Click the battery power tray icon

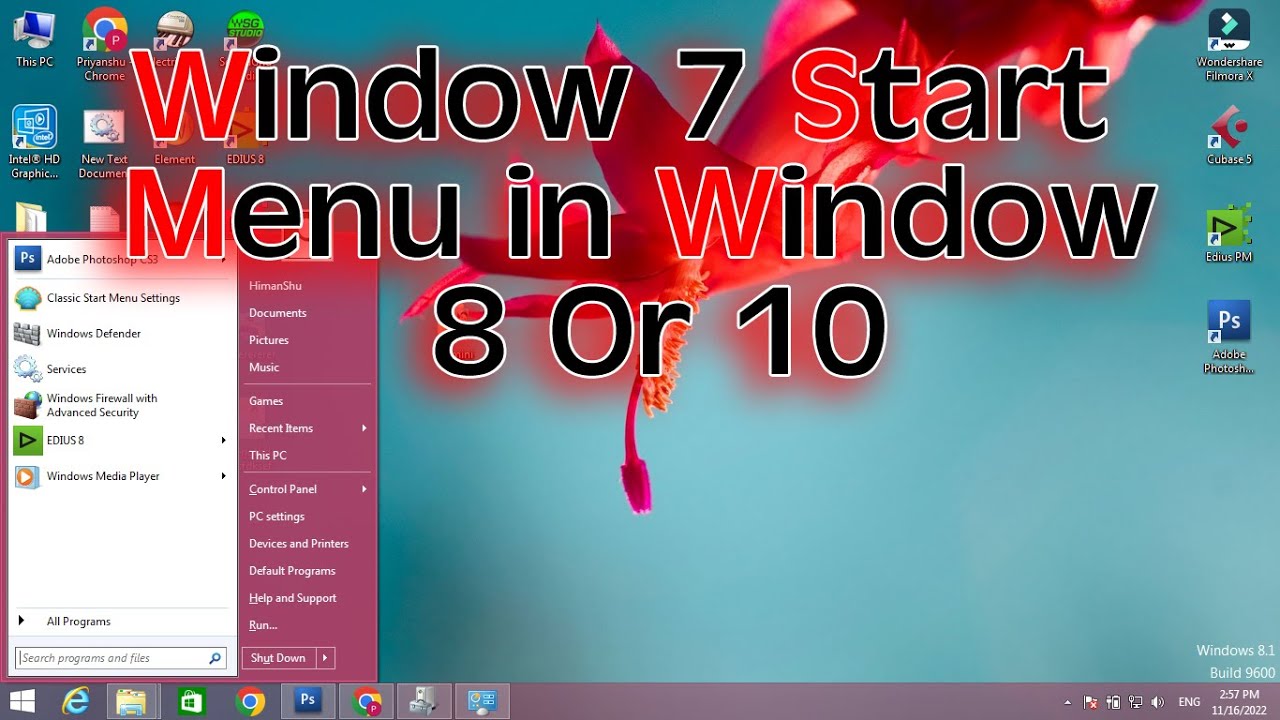point(1114,702)
